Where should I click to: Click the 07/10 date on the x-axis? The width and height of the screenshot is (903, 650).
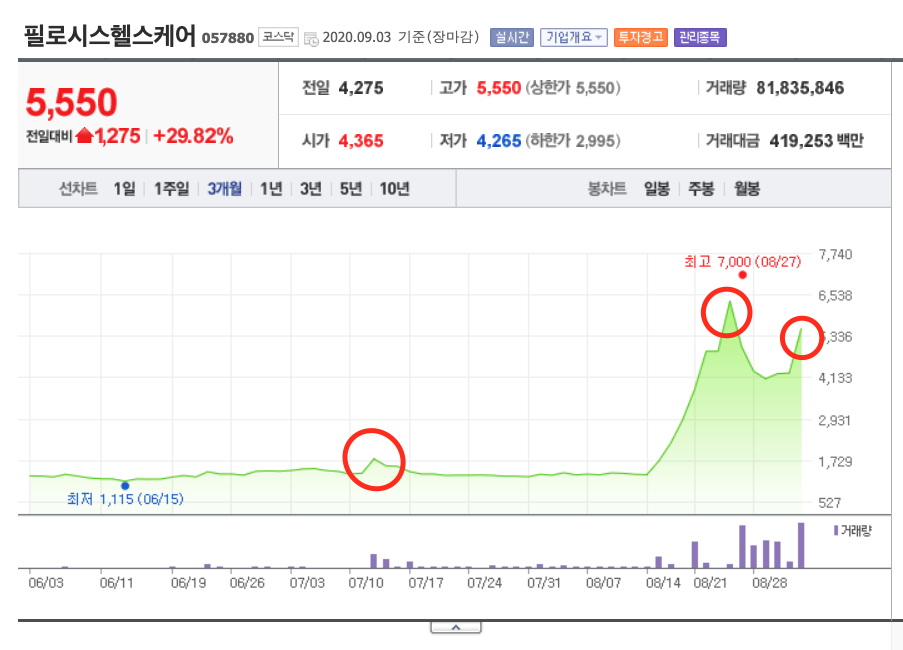click(x=366, y=583)
